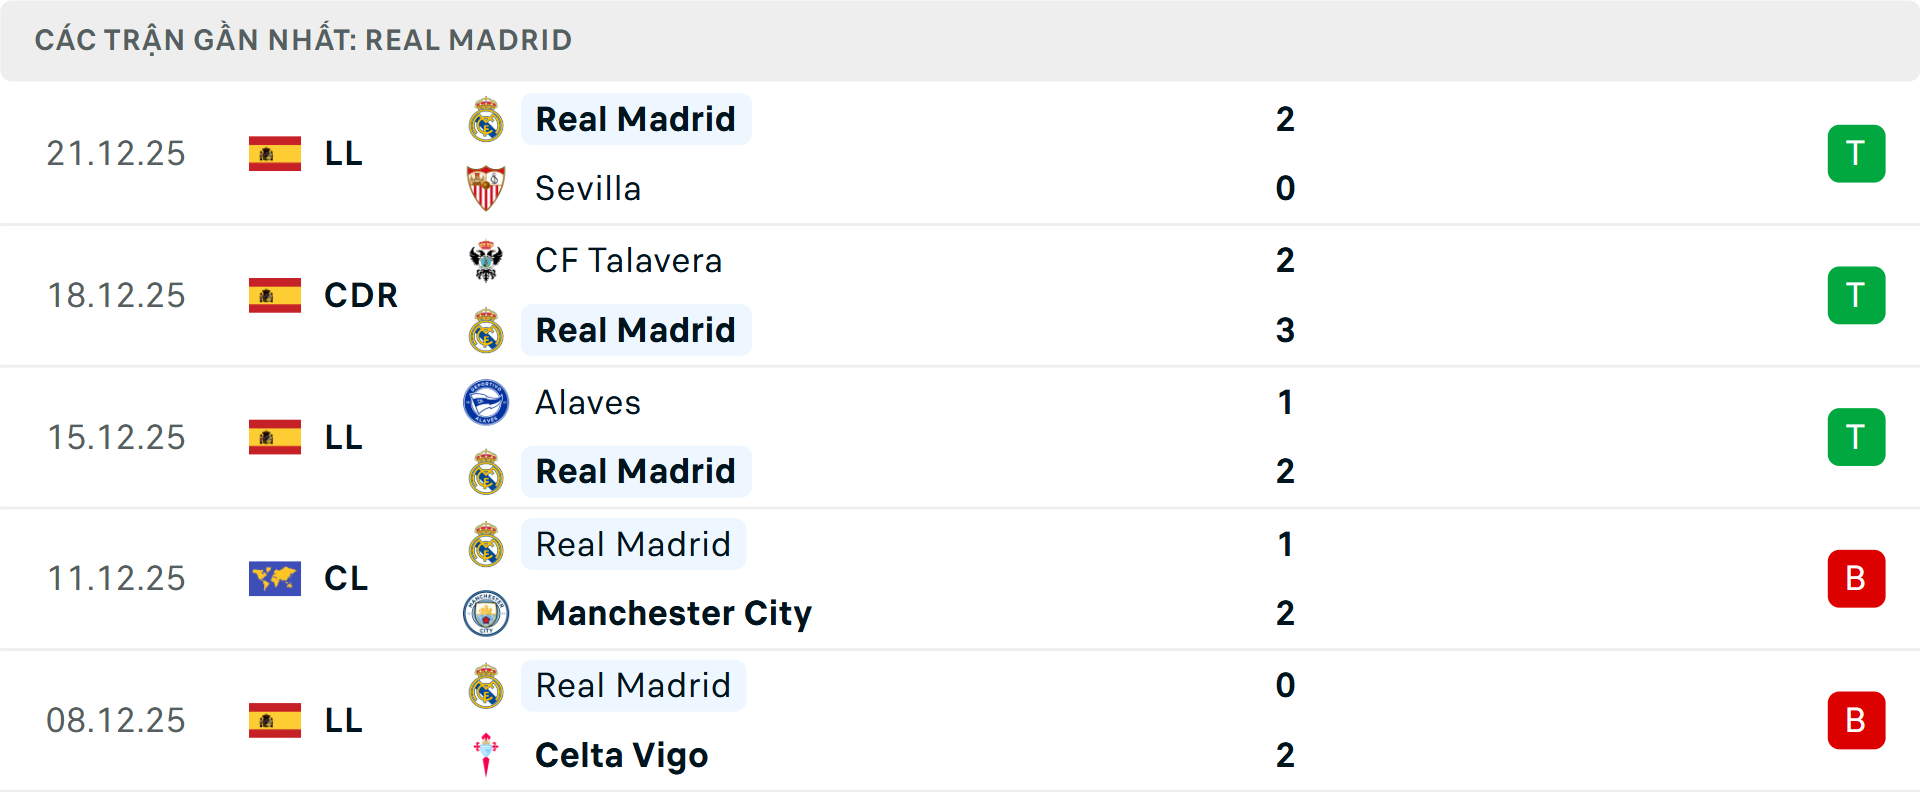The image size is (1920, 792).
Task: Click the red B badge for the Celta Vigo defeat
Action: coord(1856,720)
